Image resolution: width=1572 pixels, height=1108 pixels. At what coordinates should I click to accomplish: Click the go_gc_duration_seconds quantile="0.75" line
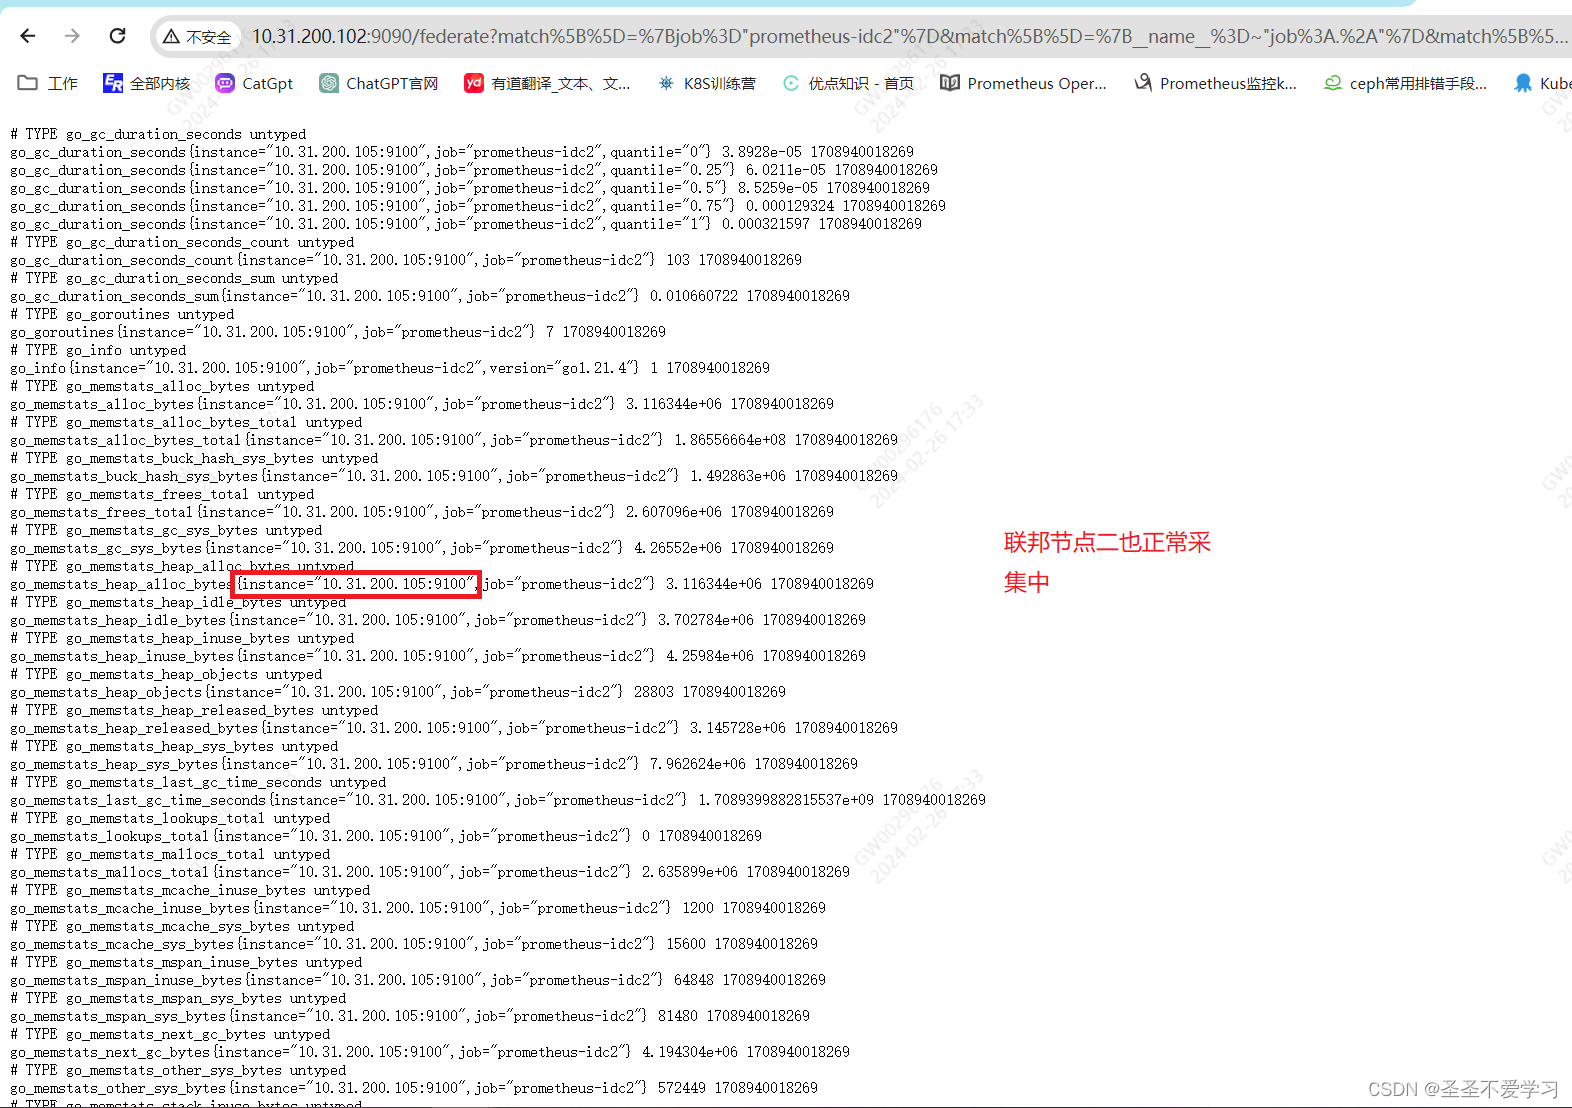coord(478,206)
